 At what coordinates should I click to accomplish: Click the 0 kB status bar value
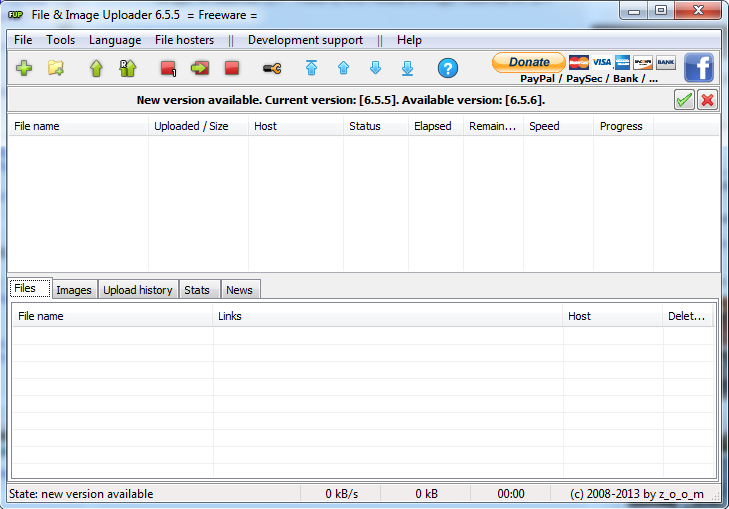(x=426, y=494)
